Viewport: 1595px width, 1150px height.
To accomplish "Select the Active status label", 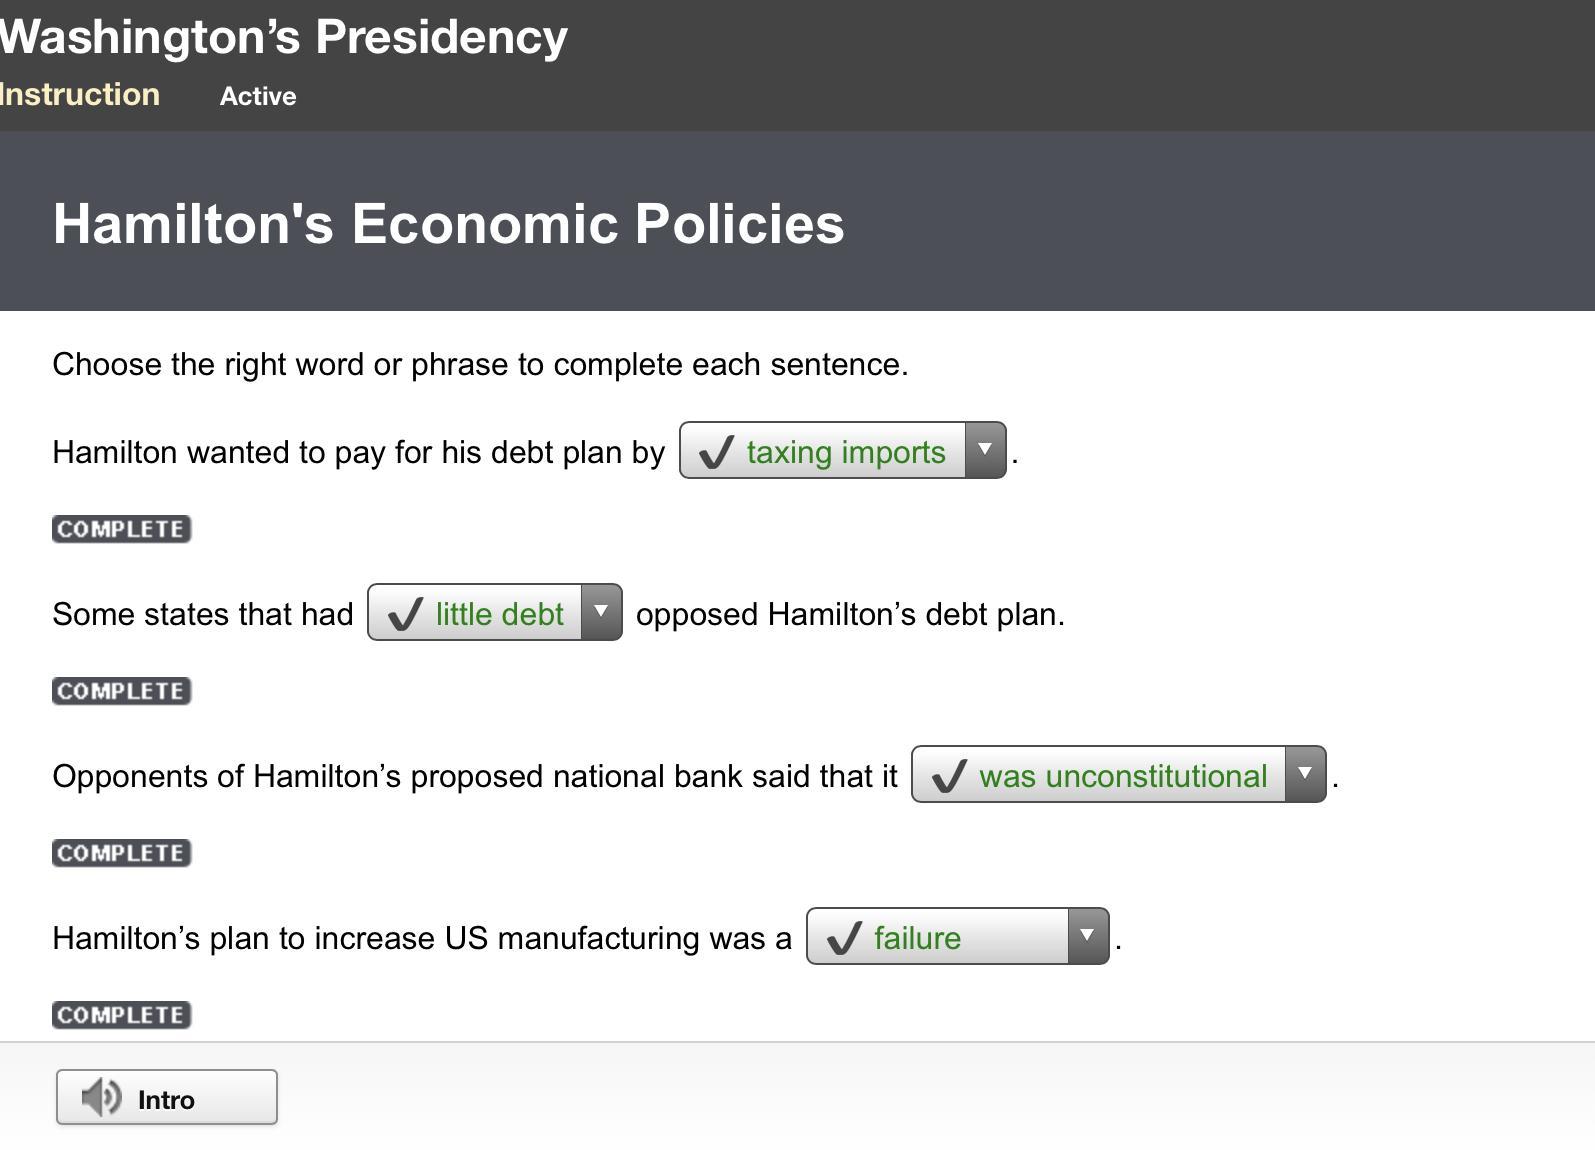I will [x=258, y=96].
